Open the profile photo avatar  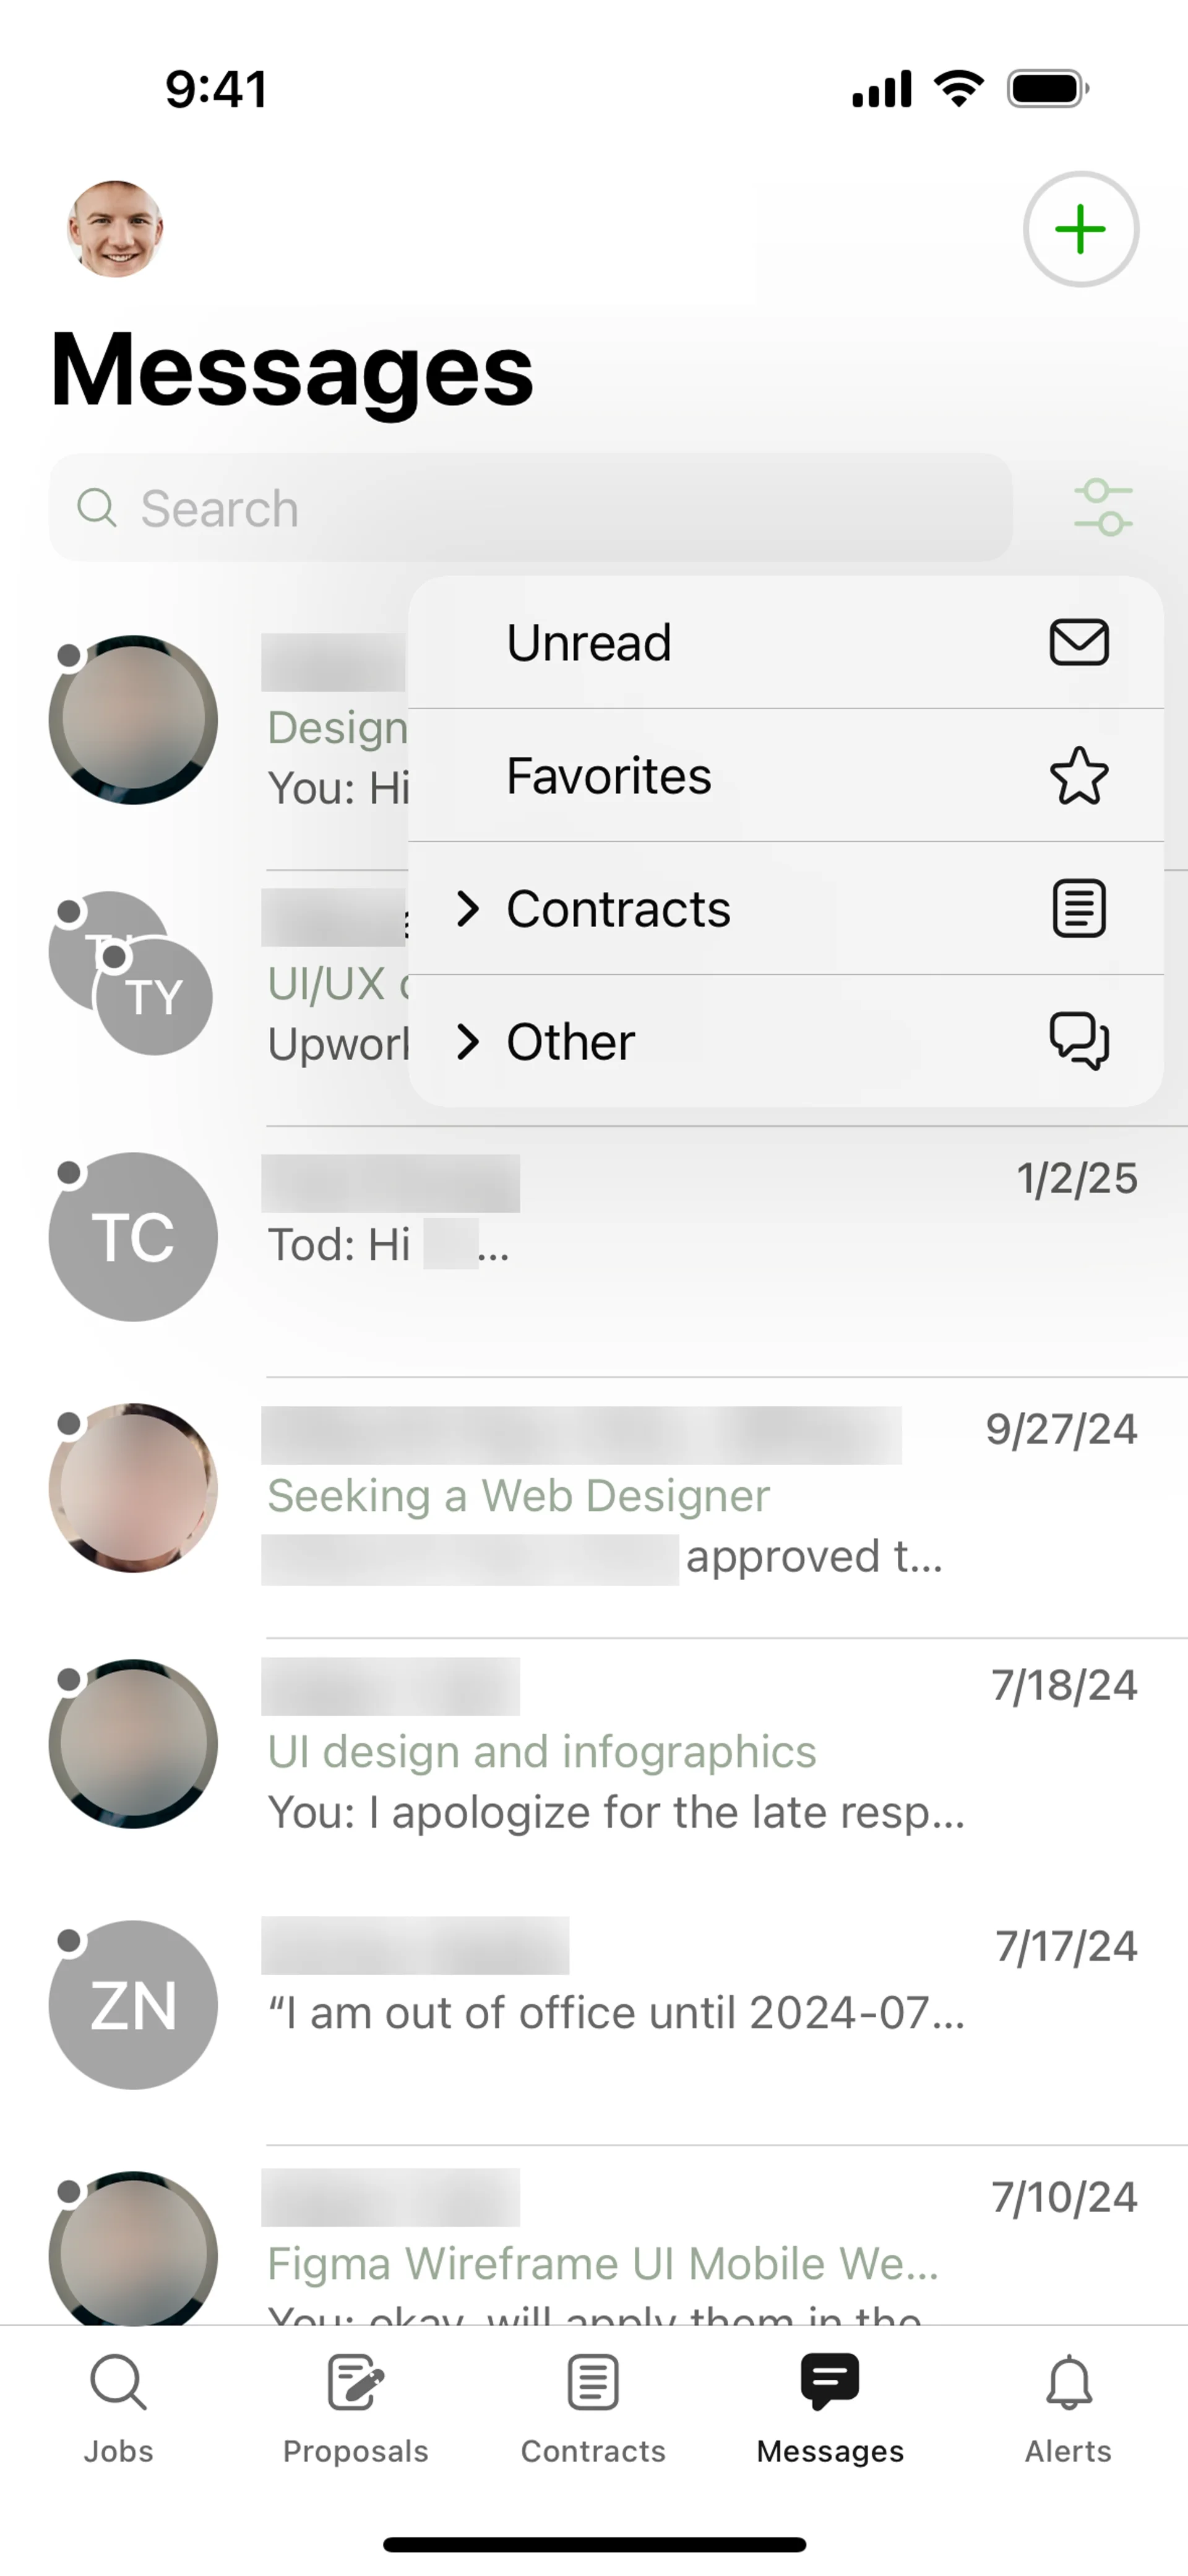pos(115,229)
